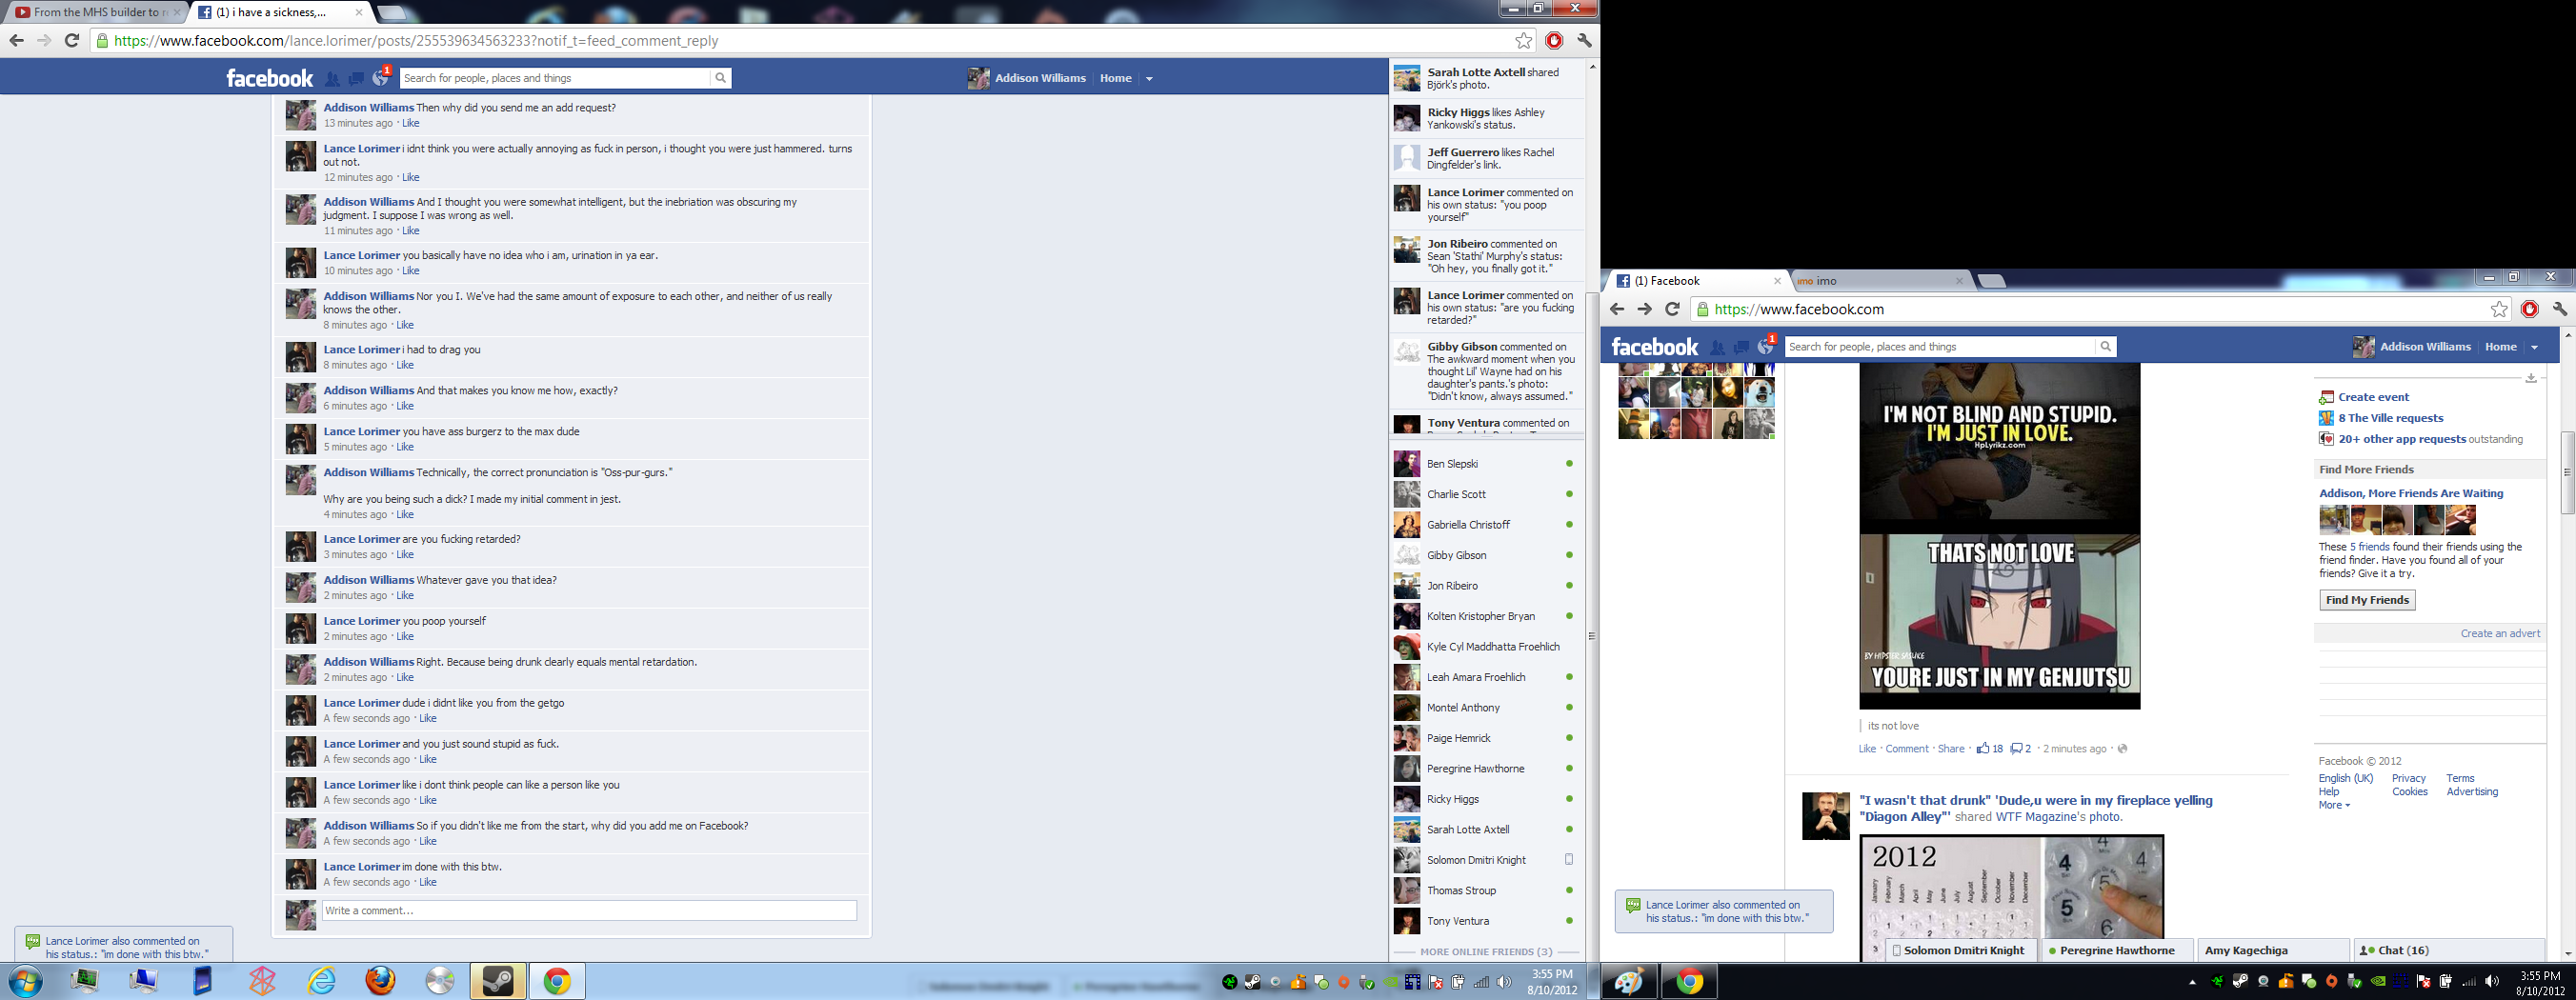Image resolution: width=2576 pixels, height=1000 pixels.
Task: Click the 'Diagon Alley' post profile thumbnail
Action: point(1825,816)
